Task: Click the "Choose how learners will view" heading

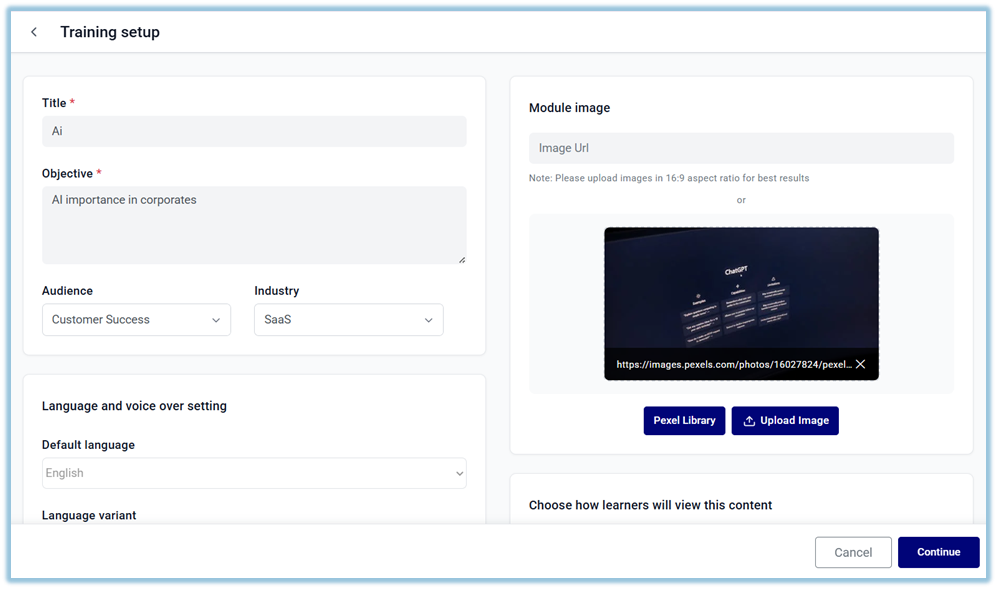Action: click(x=650, y=505)
